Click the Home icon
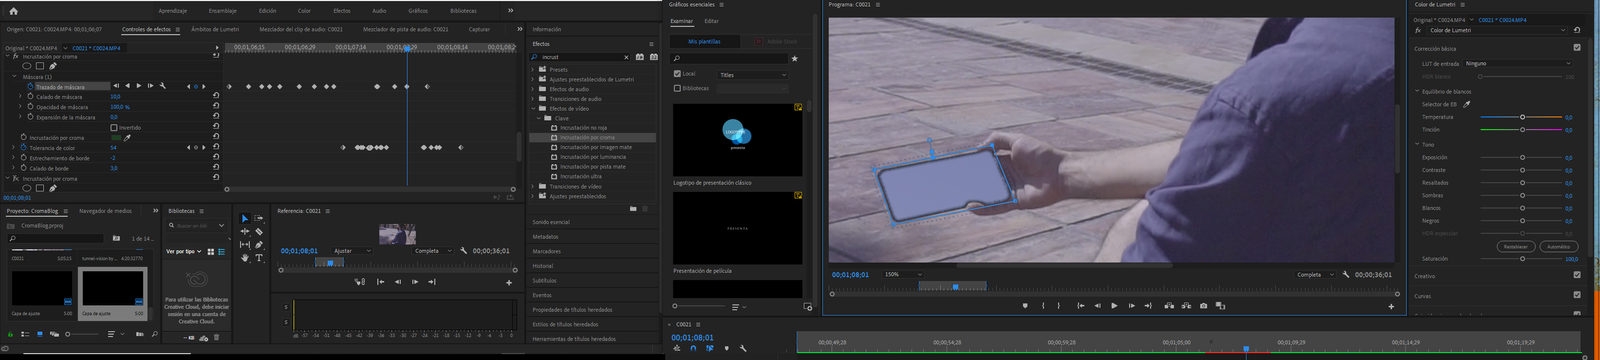 (x=13, y=11)
